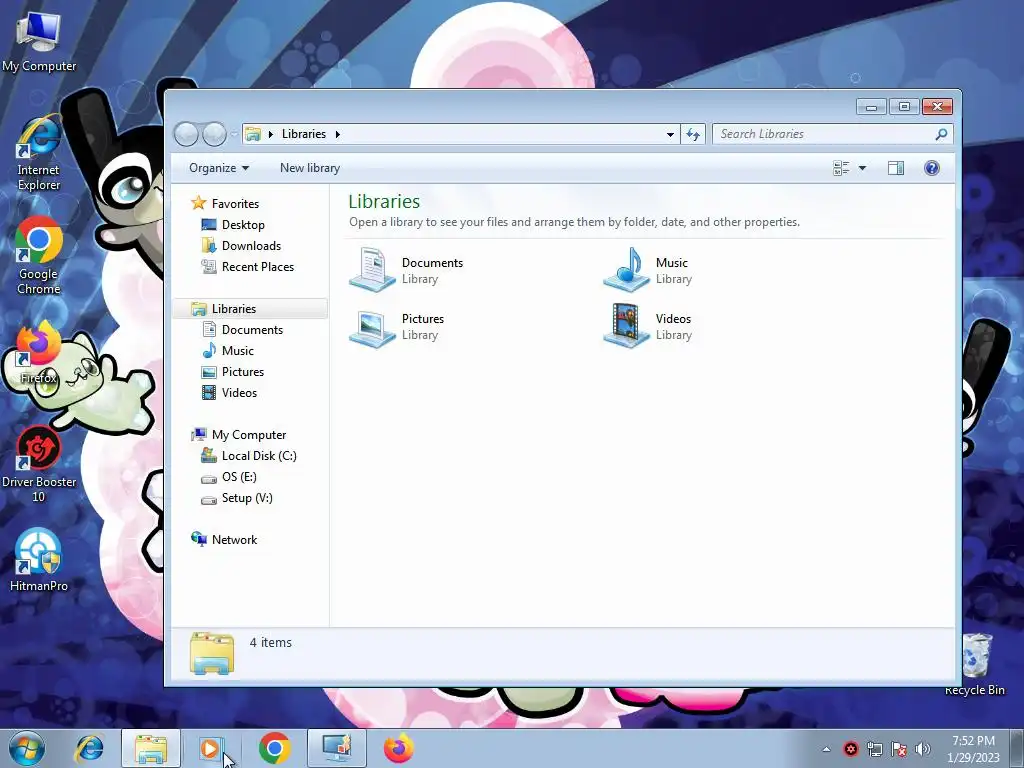Click the volume speaker tray icon
1024x768 pixels.
point(923,749)
